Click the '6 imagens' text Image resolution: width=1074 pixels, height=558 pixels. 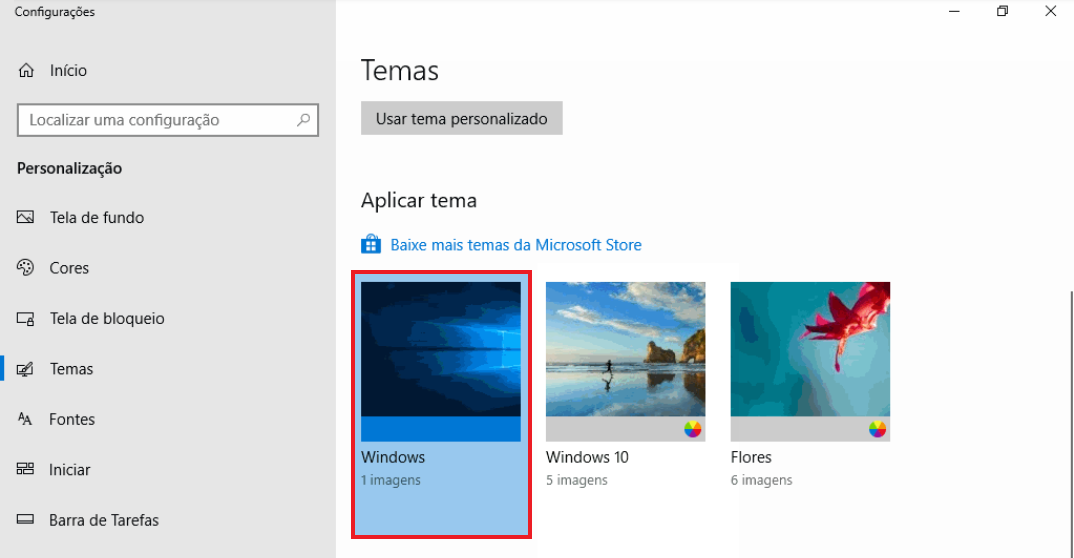point(762,481)
